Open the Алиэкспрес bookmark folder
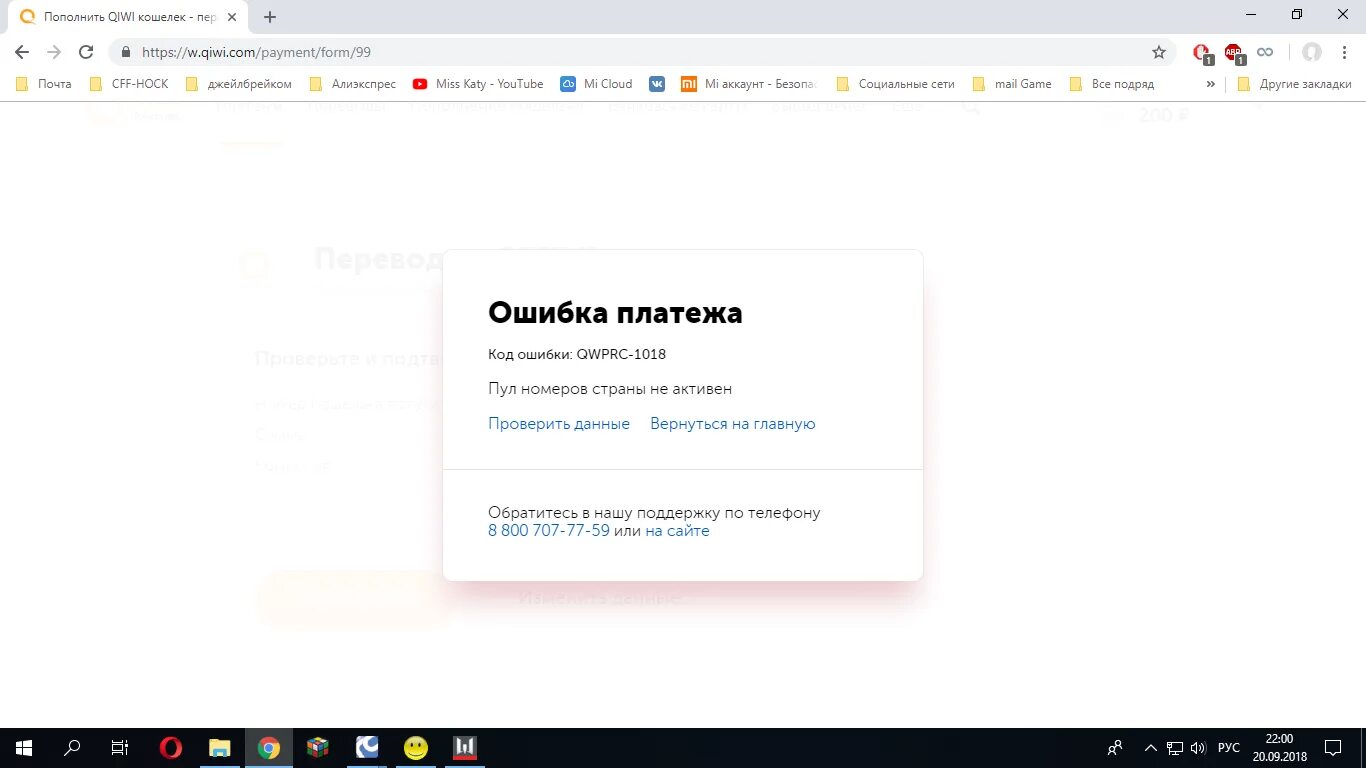Image resolution: width=1366 pixels, height=768 pixels. tap(353, 84)
